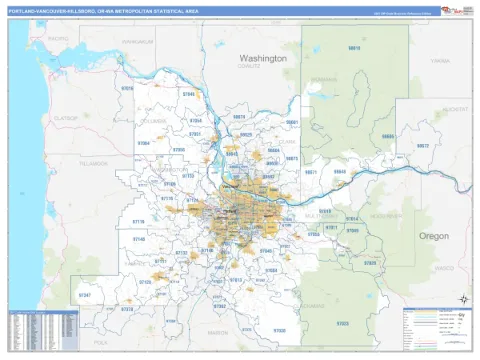Viewport: 480px width, 360px height.
Task: Select the CLARK county label
Action: 287,142
